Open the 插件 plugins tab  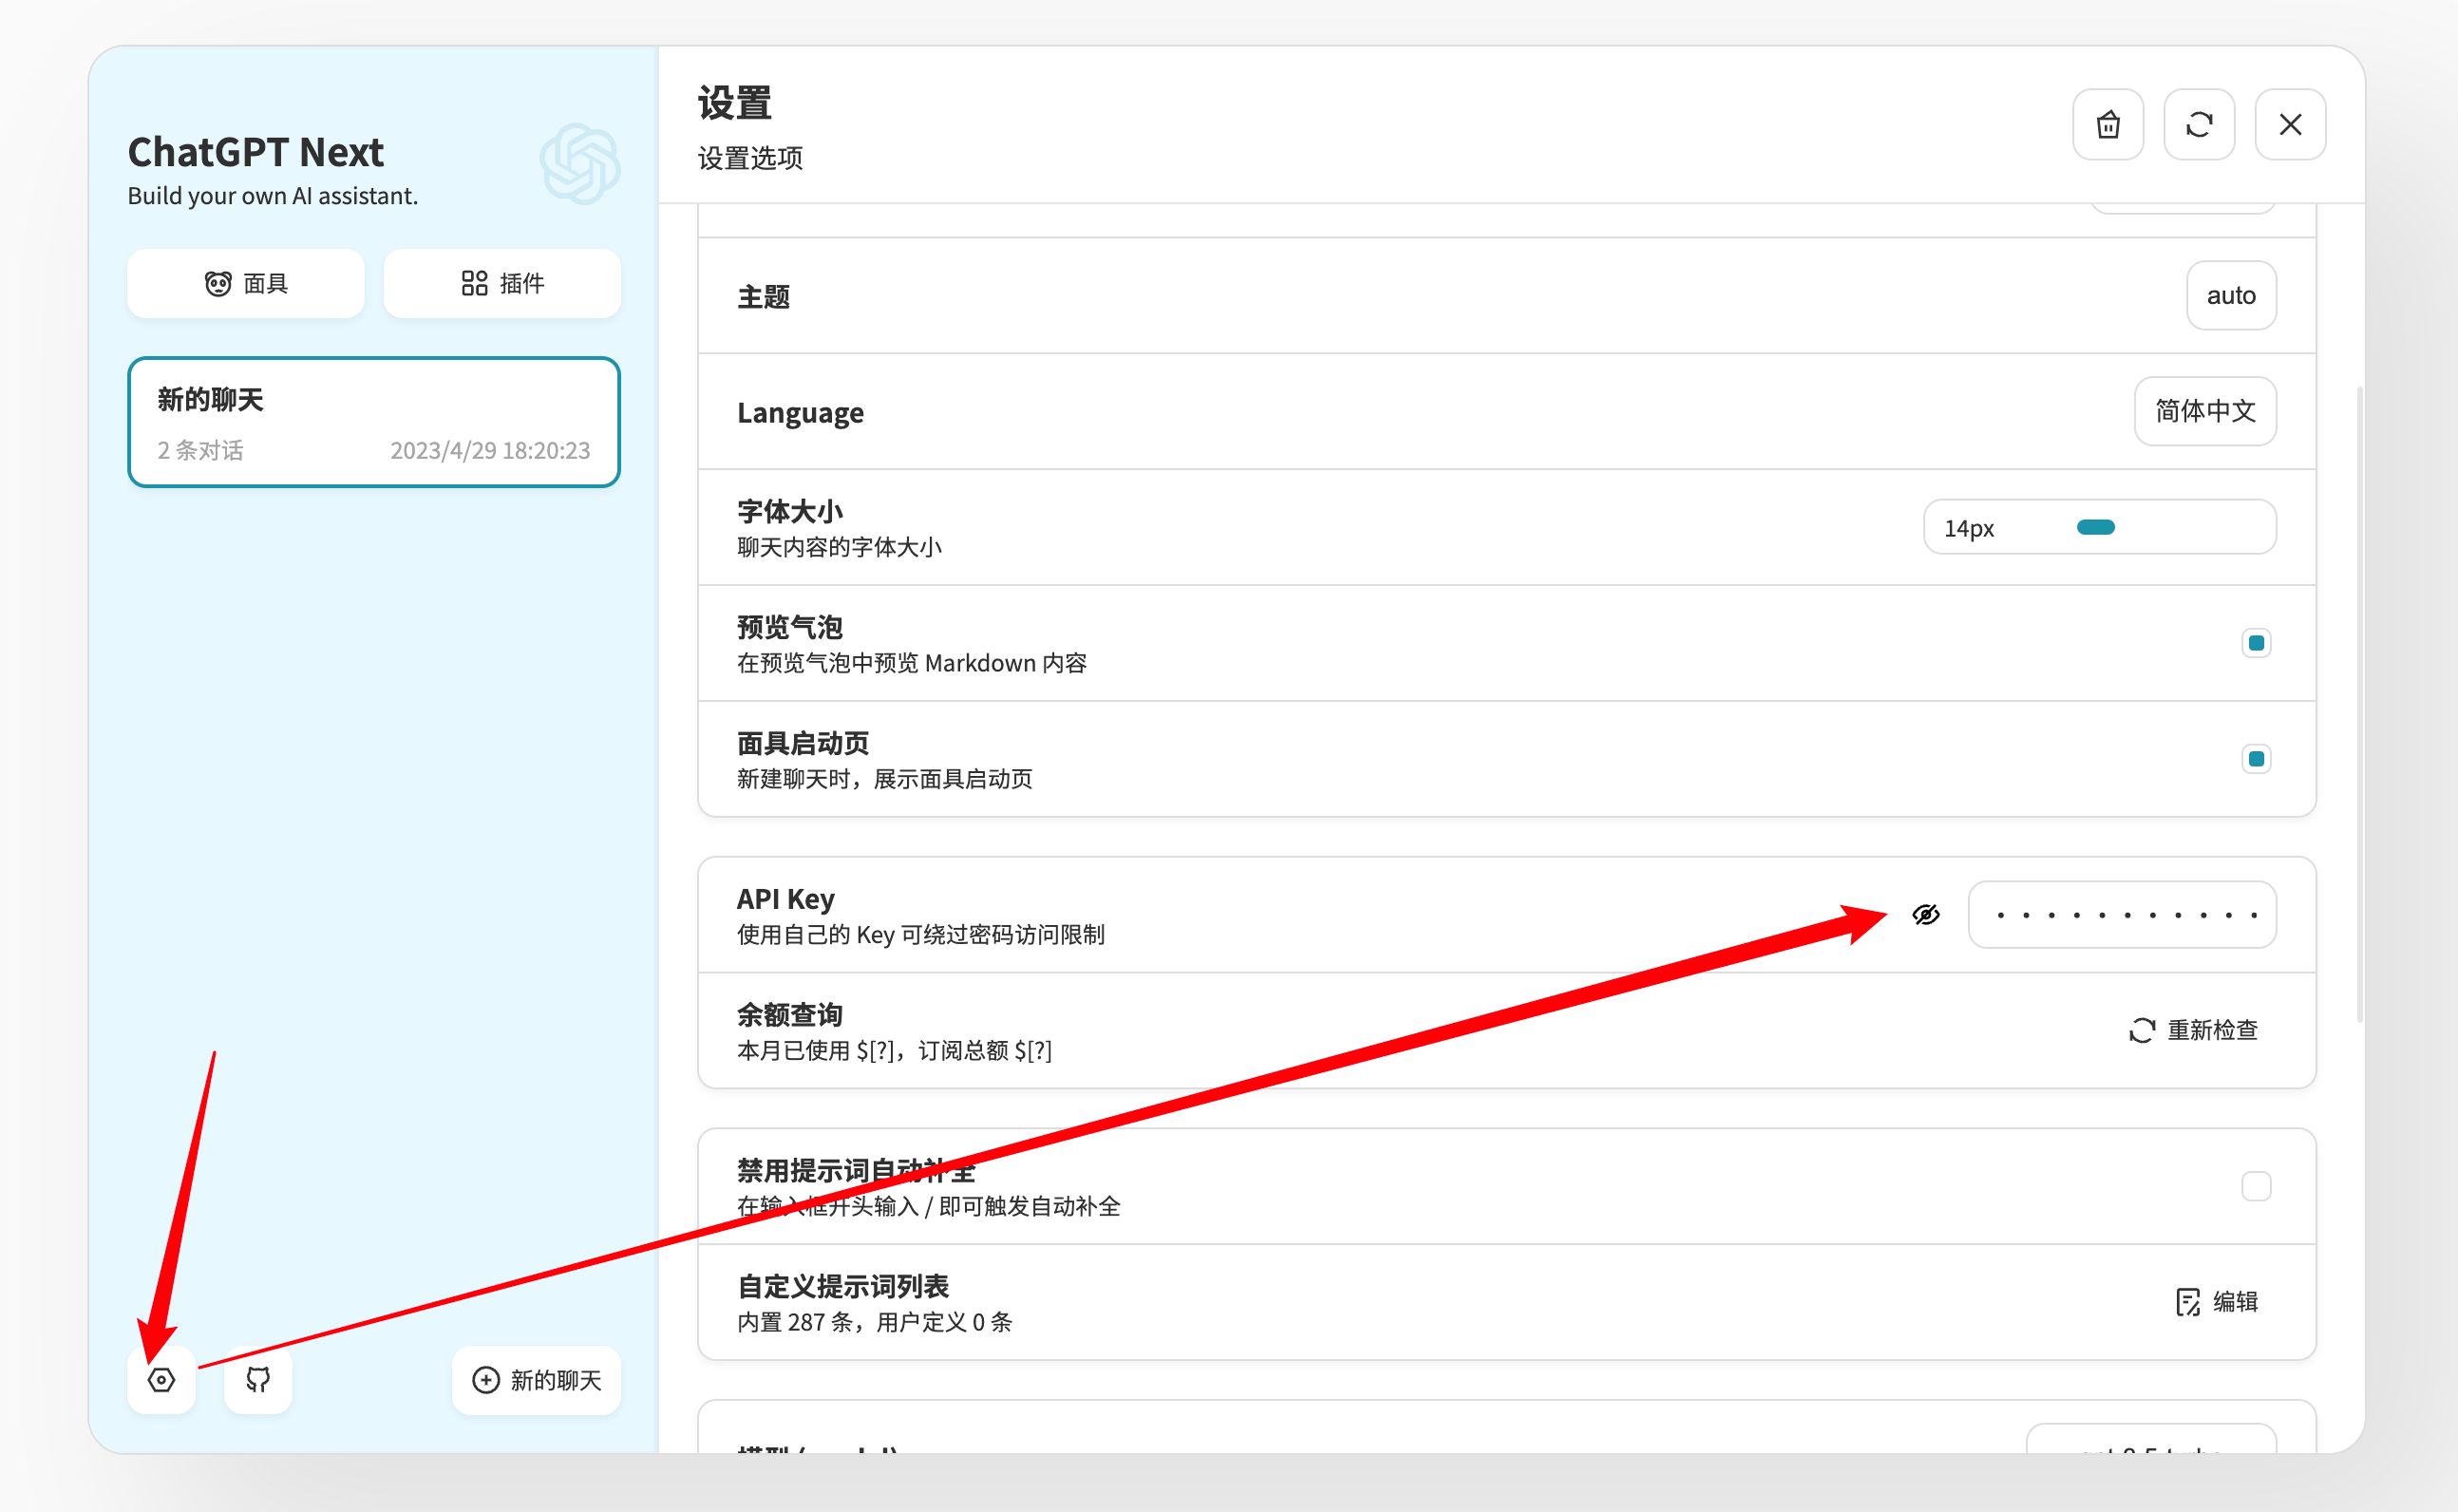click(x=502, y=284)
